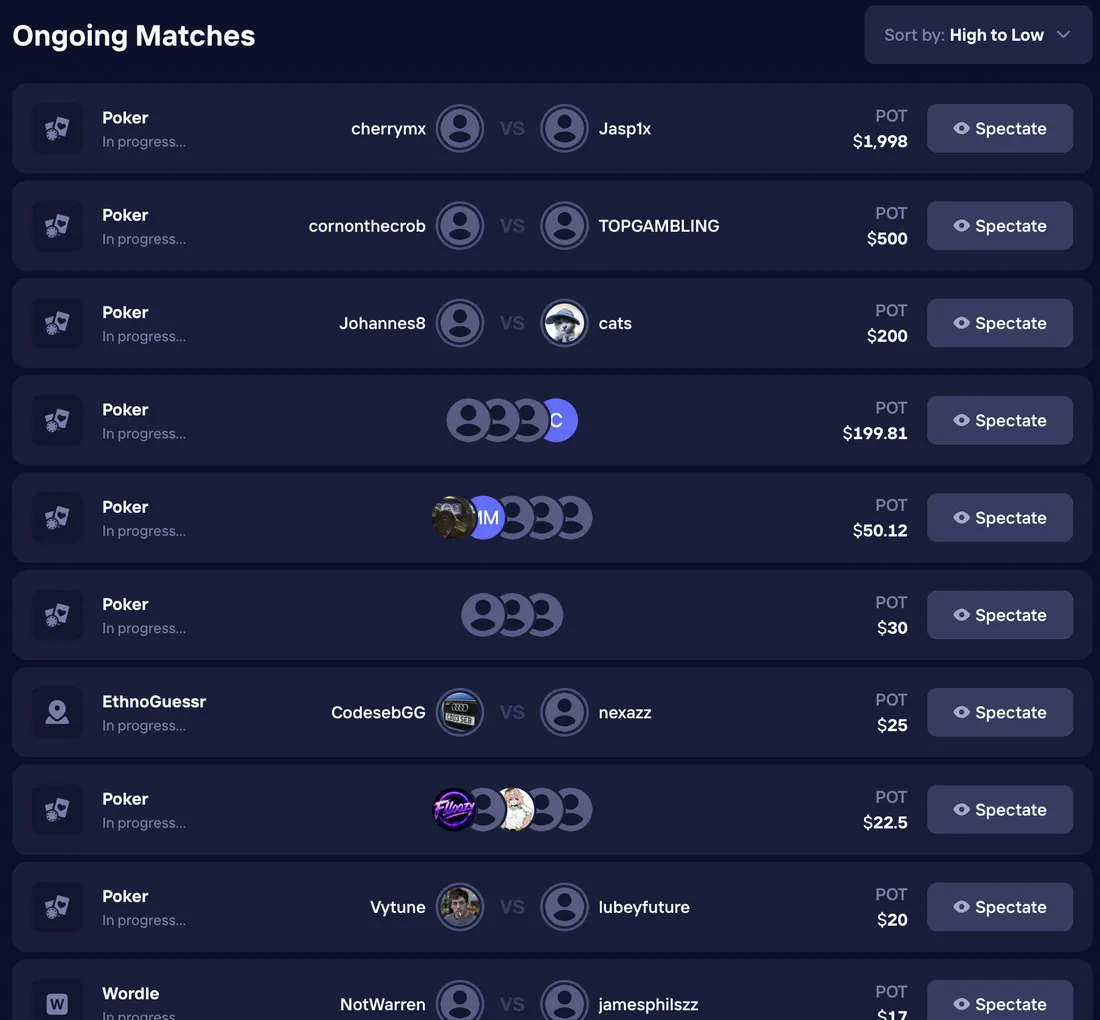Image resolution: width=1100 pixels, height=1020 pixels.
Task: Click the Wordle W game icon
Action: coord(57,1003)
